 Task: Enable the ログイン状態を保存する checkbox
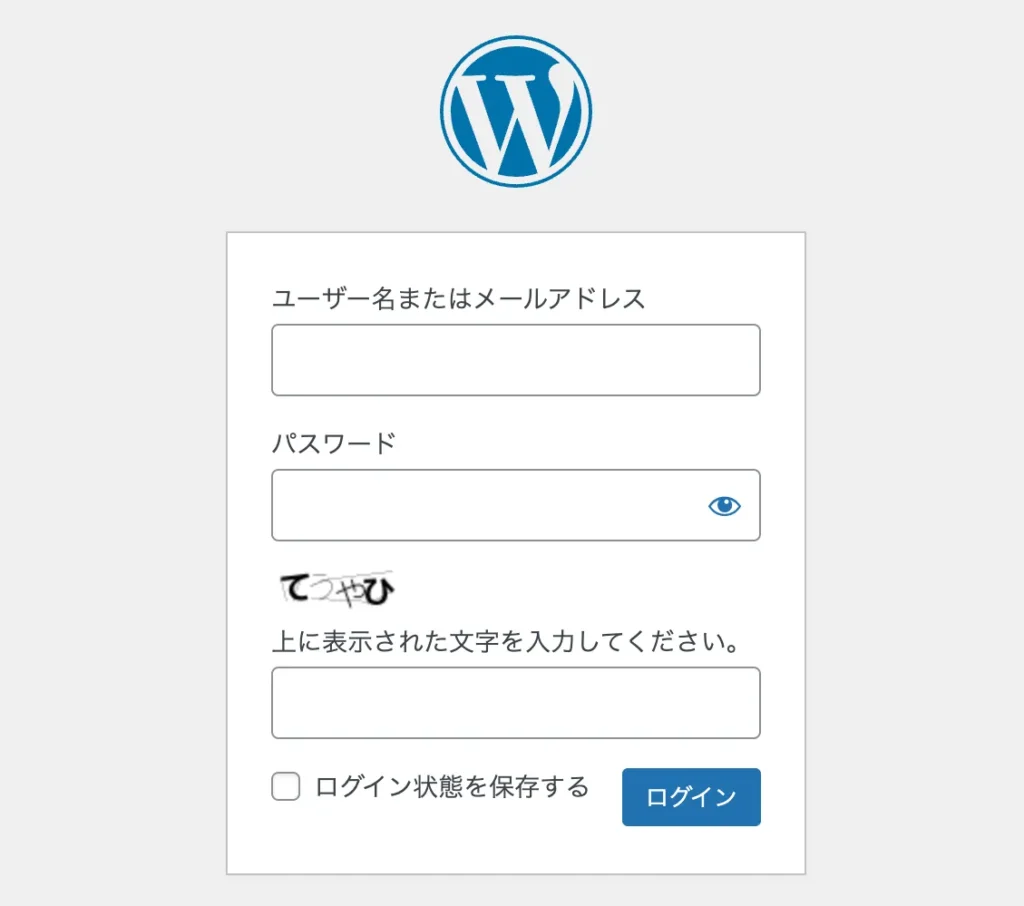coord(286,787)
